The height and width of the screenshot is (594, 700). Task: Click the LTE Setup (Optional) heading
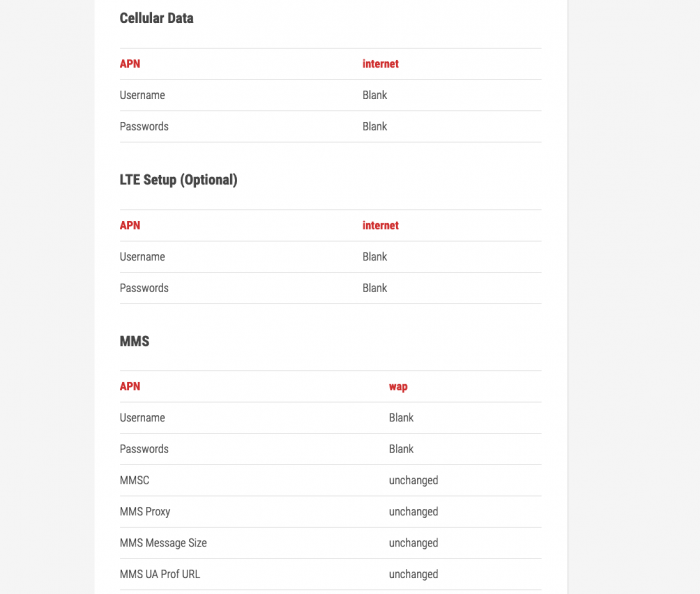(178, 180)
